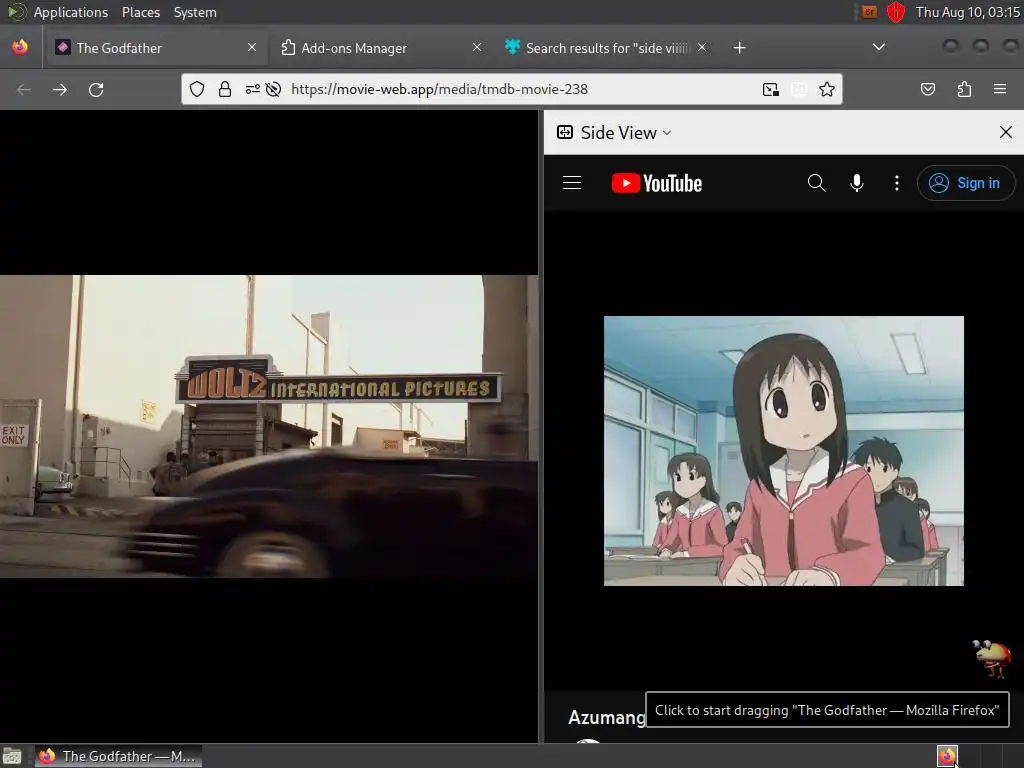Reload the current page

click(x=96, y=89)
